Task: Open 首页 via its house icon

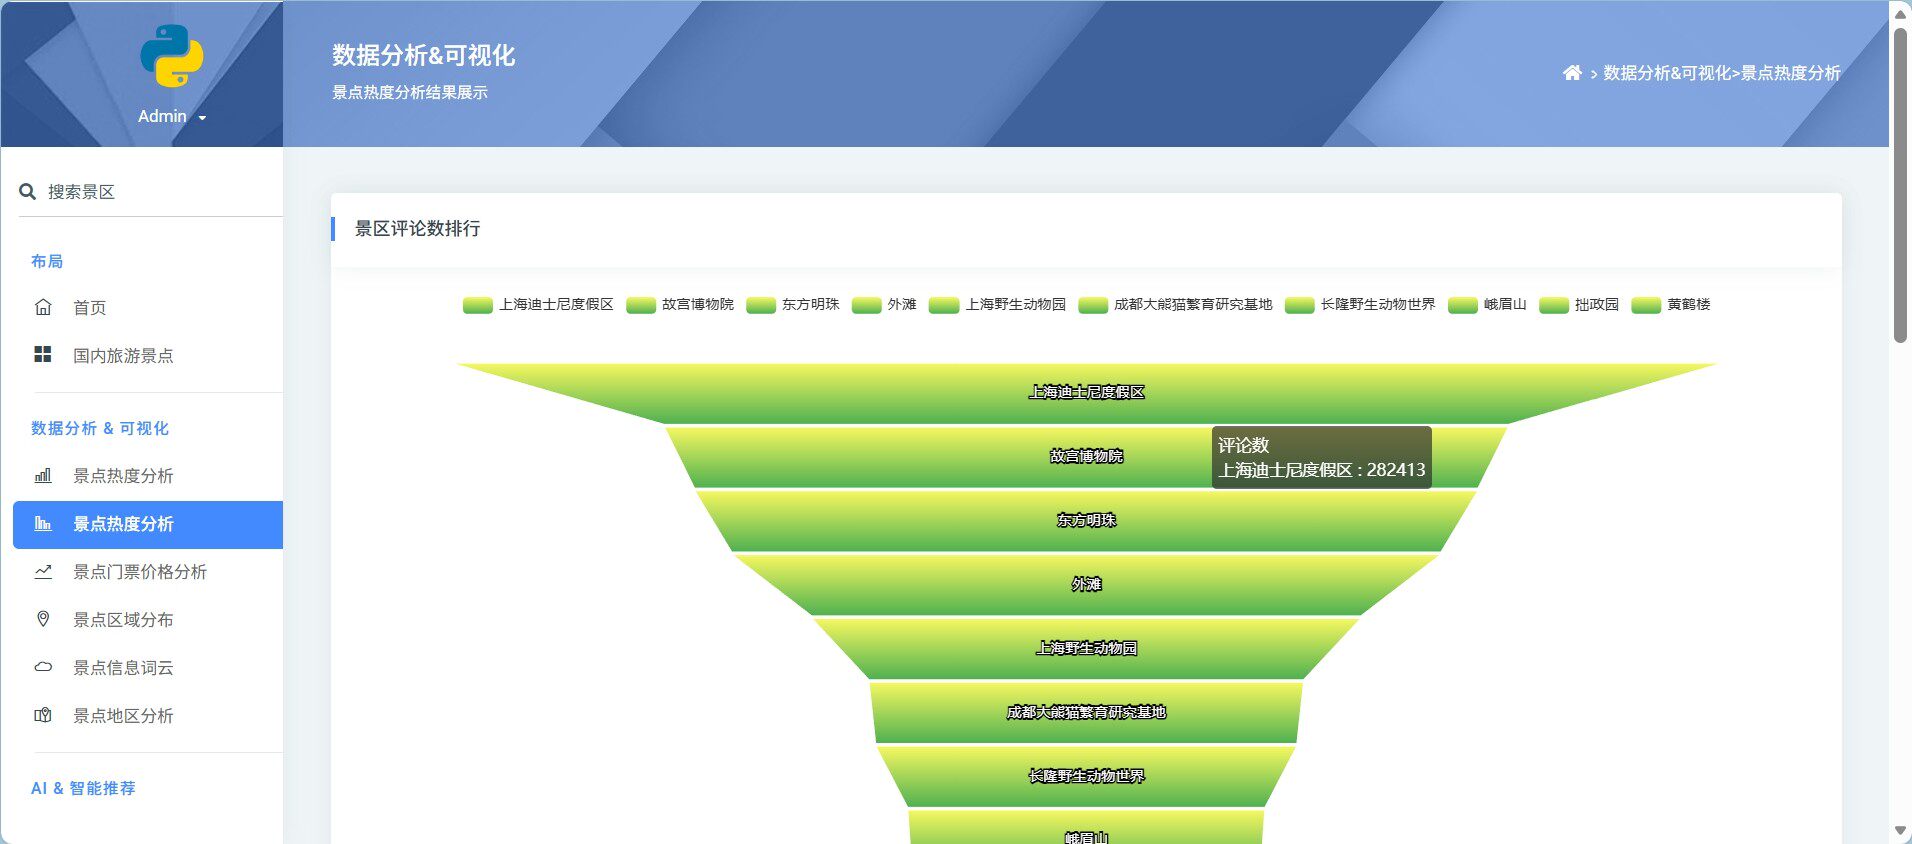Action: pos(43,307)
